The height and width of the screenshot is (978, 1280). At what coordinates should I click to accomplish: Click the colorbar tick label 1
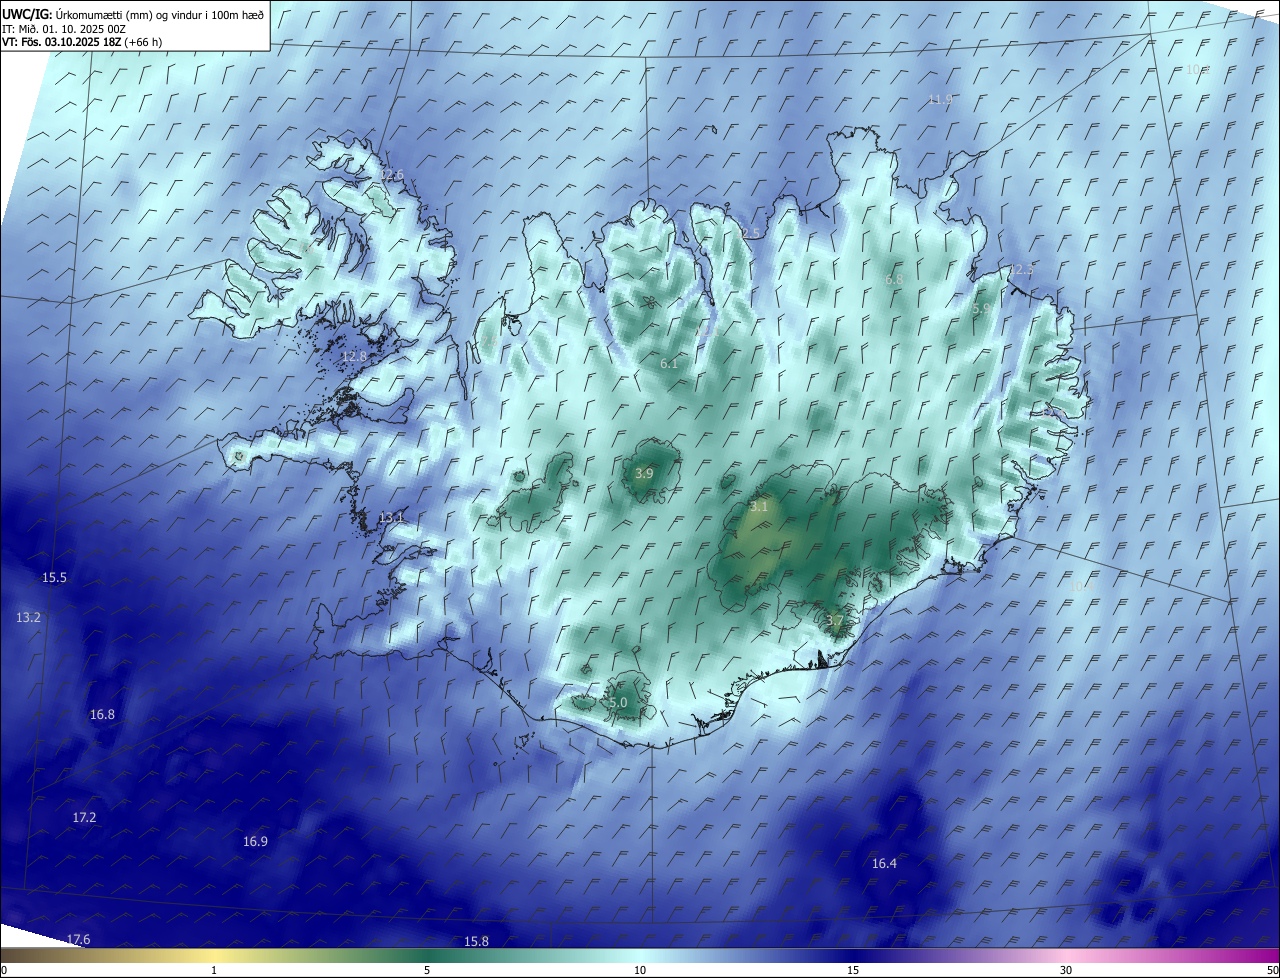(215, 970)
